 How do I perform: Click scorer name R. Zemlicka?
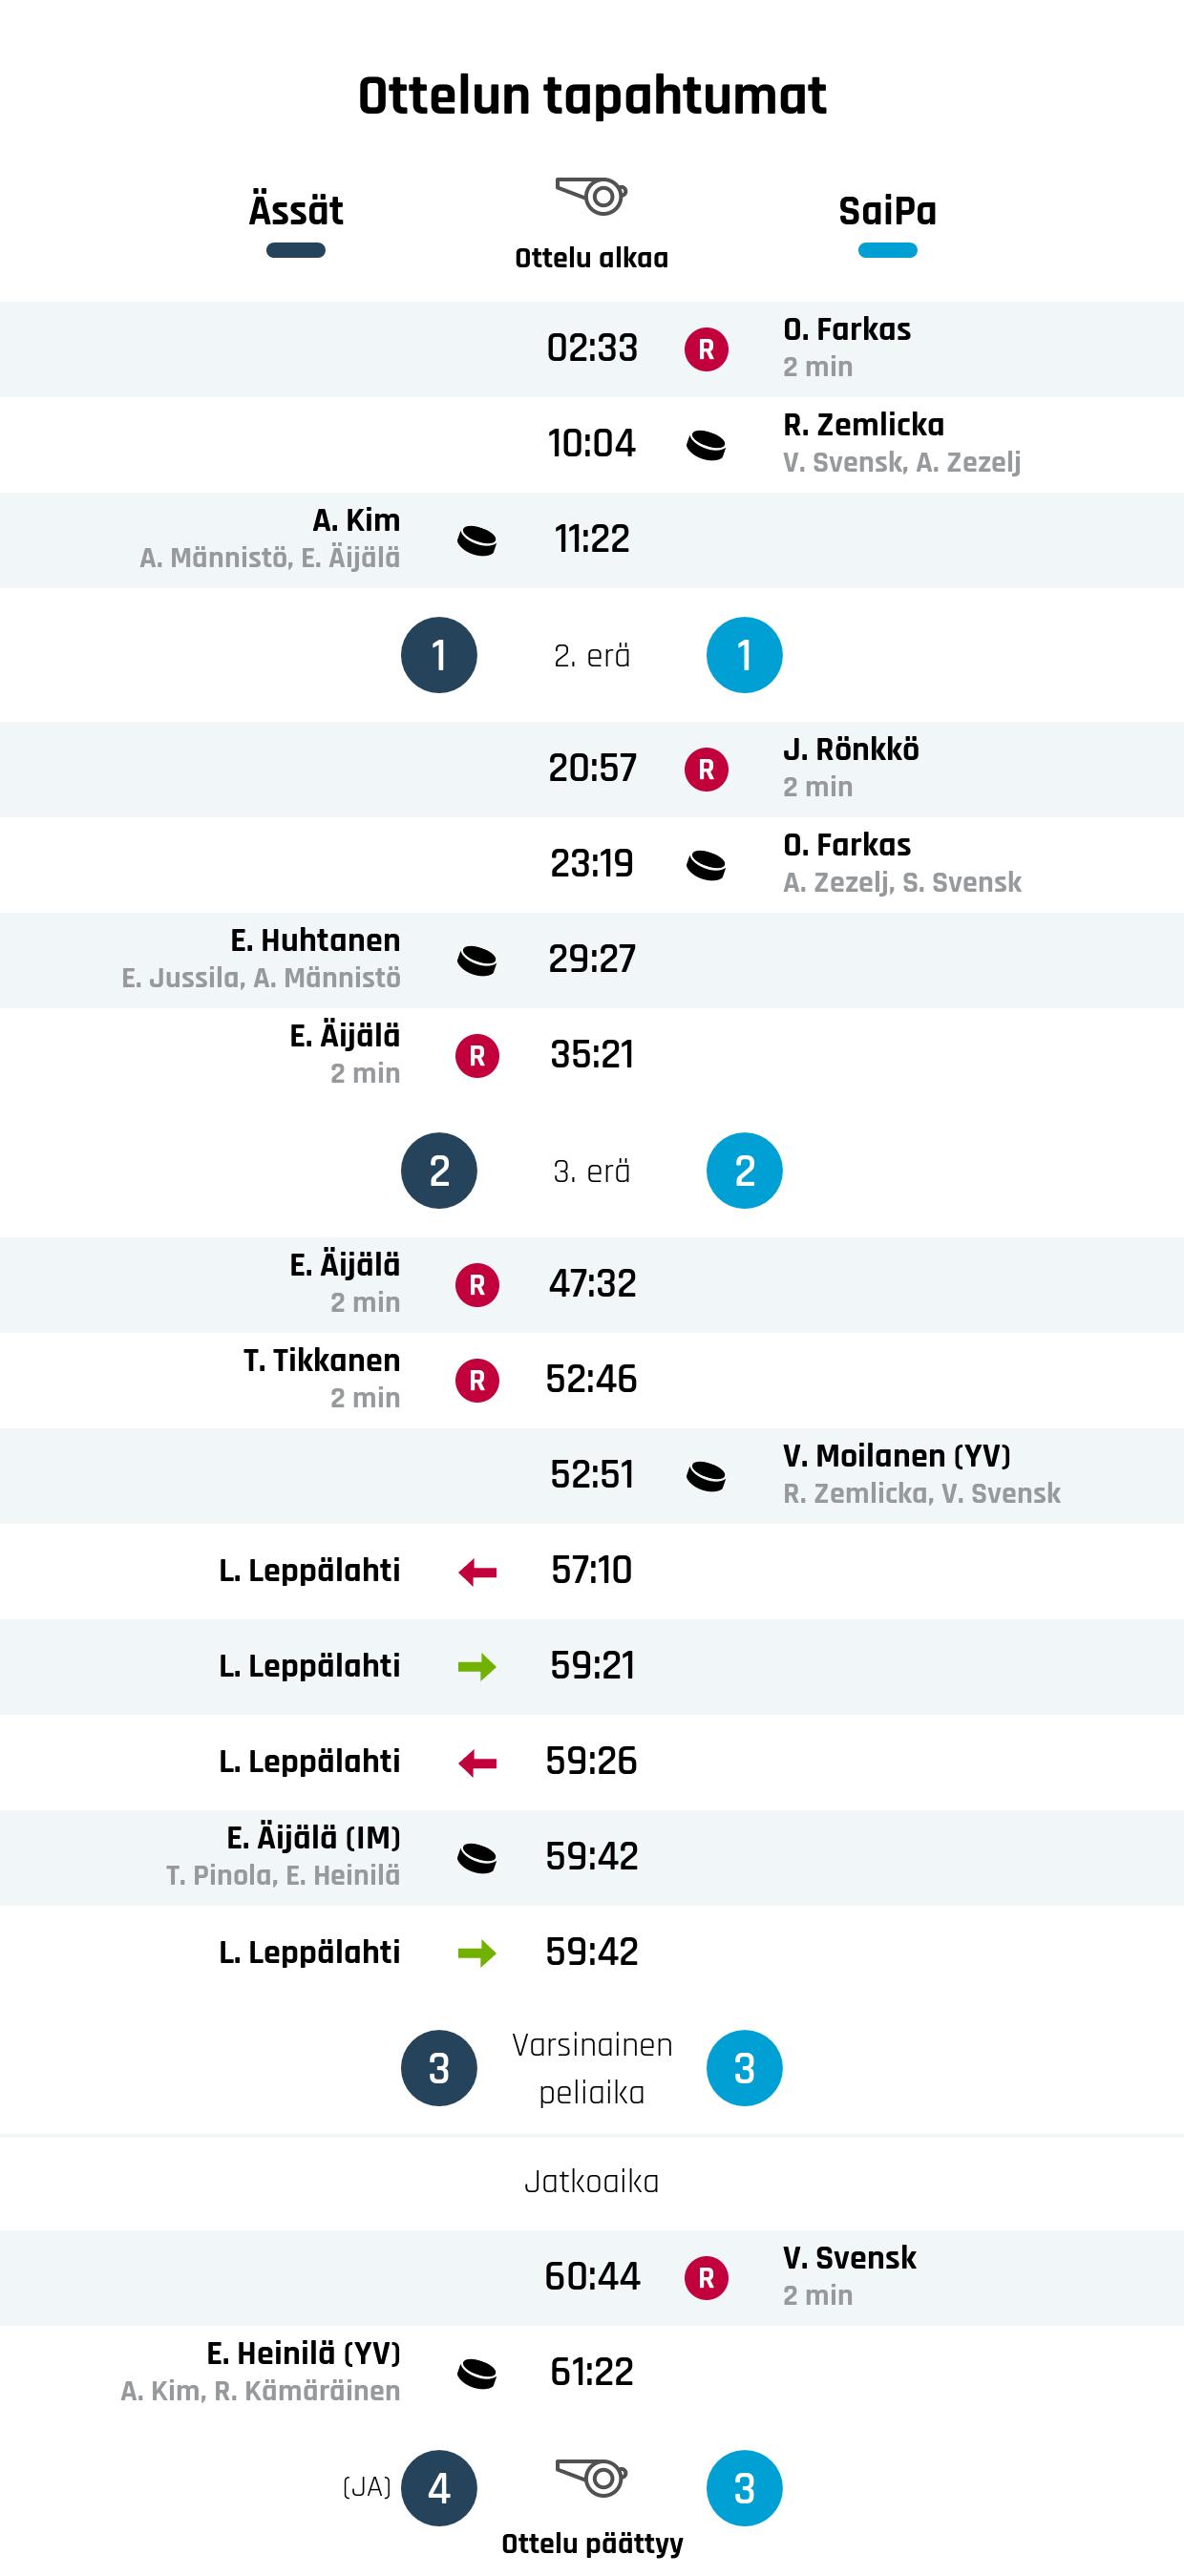pos(863,425)
